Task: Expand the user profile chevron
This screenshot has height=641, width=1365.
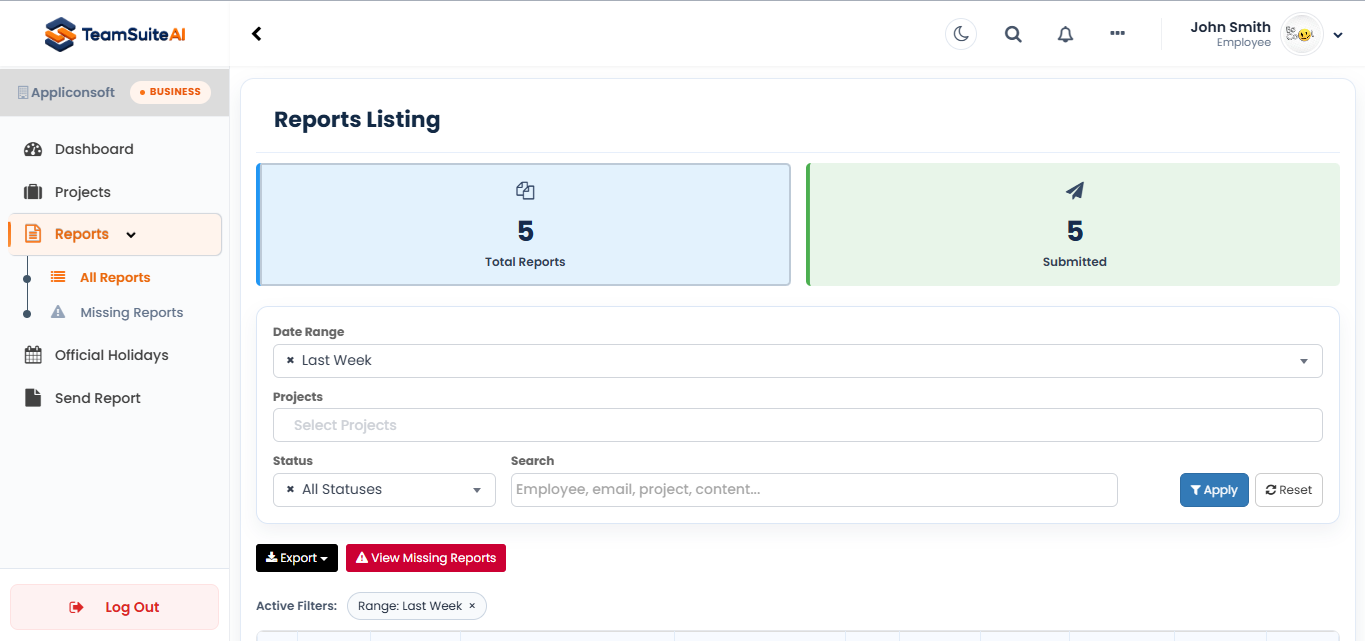Action: click(x=1338, y=35)
